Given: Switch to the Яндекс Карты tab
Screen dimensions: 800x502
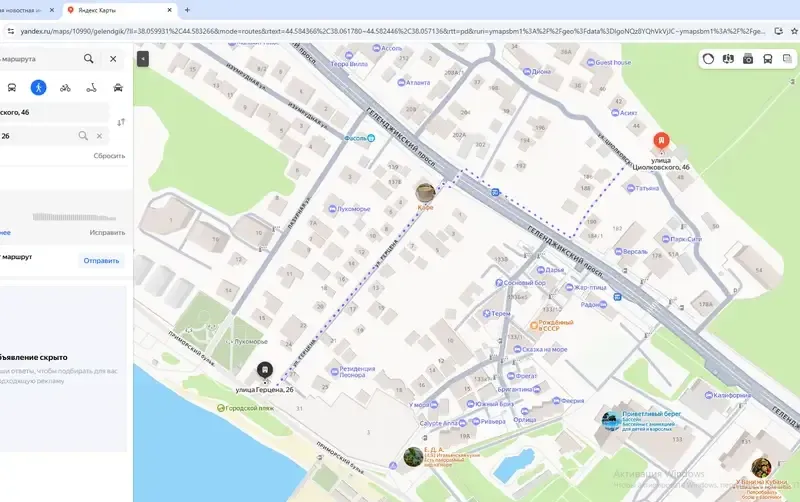Looking at the screenshot, I should [x=119, y=10].
